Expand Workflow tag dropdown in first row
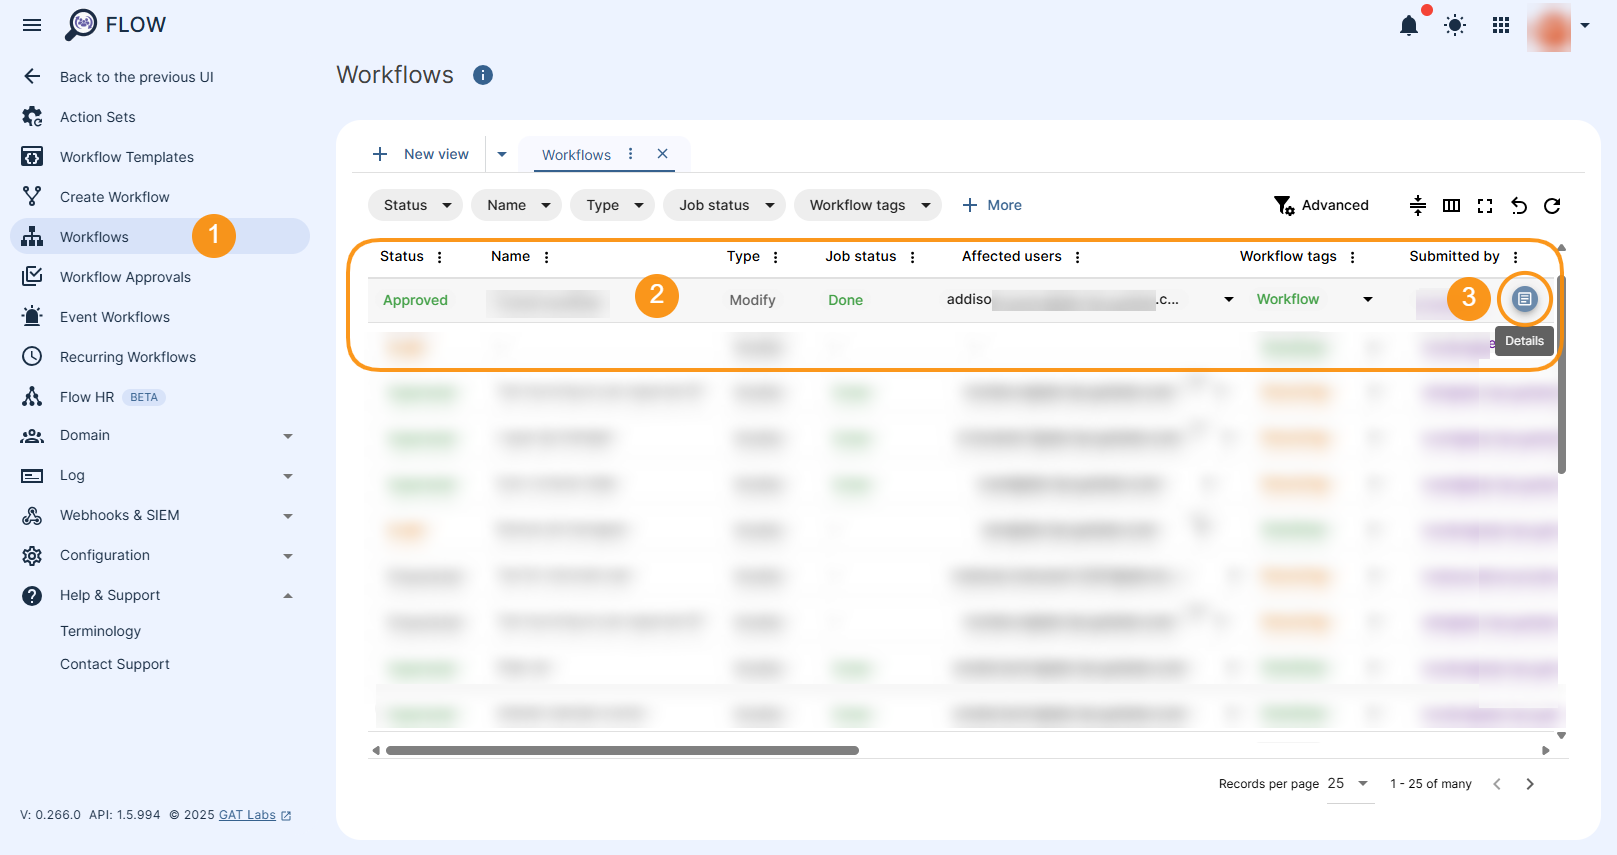The height and width of the screenshot is (855, 1617). pyautogui.click(x=1368, y=299)
